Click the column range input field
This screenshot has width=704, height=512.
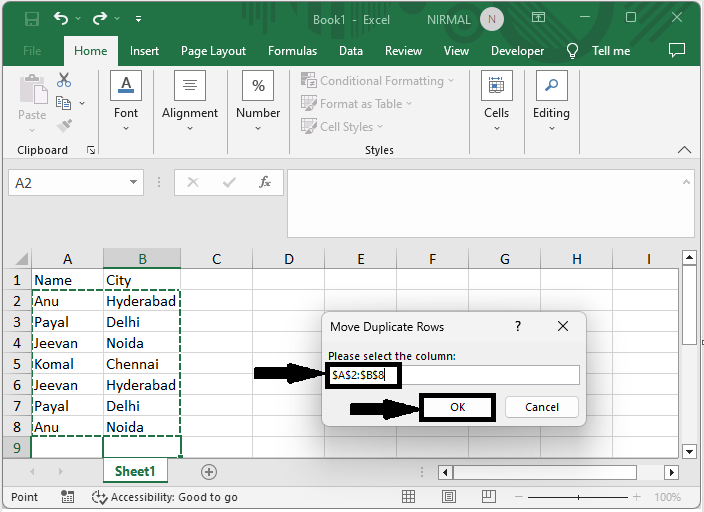(x=453, y=375)
